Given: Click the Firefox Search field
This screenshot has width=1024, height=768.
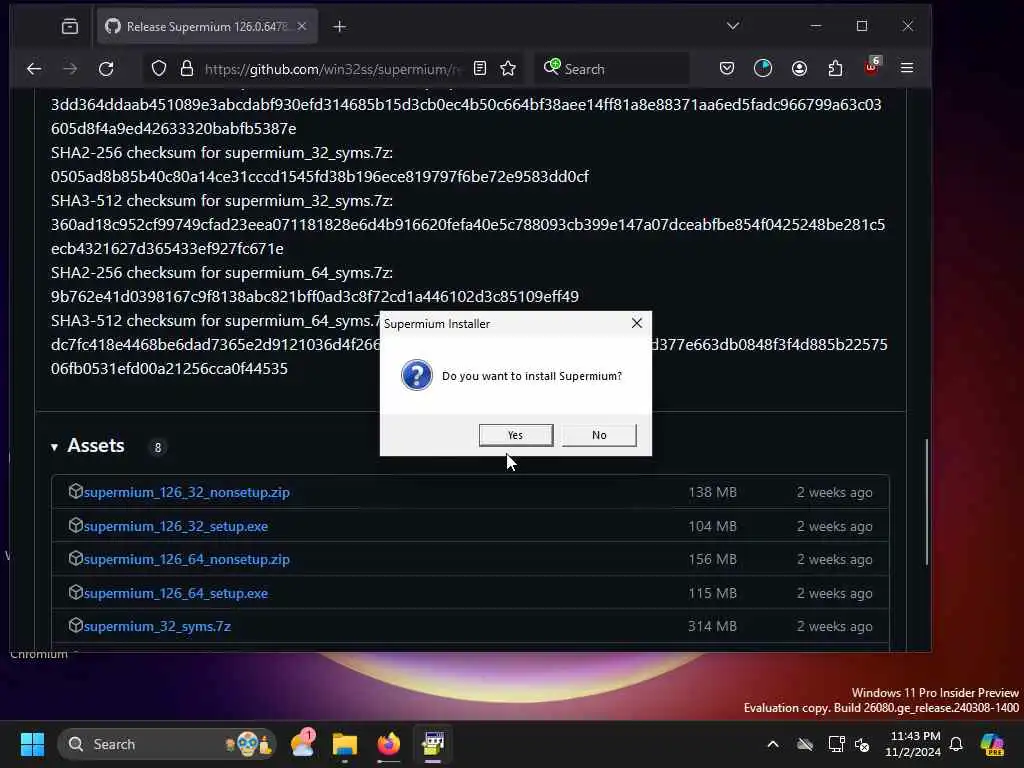Looking at the screenshot, I should click(x=612, y=69).
